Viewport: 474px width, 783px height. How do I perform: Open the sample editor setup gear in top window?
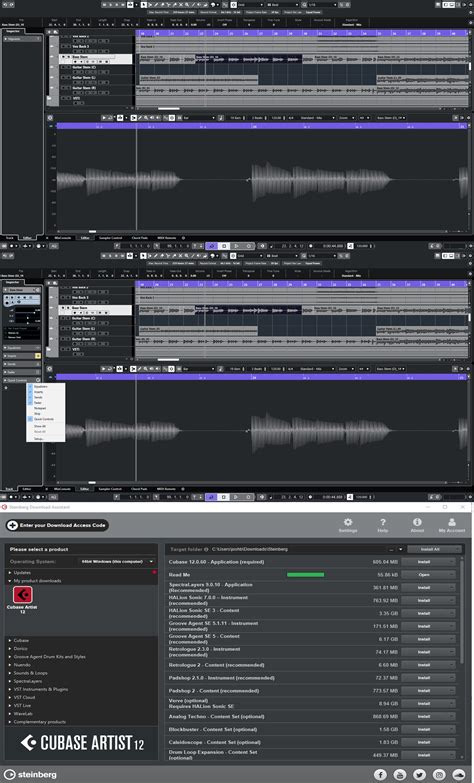tap(50, 118)
